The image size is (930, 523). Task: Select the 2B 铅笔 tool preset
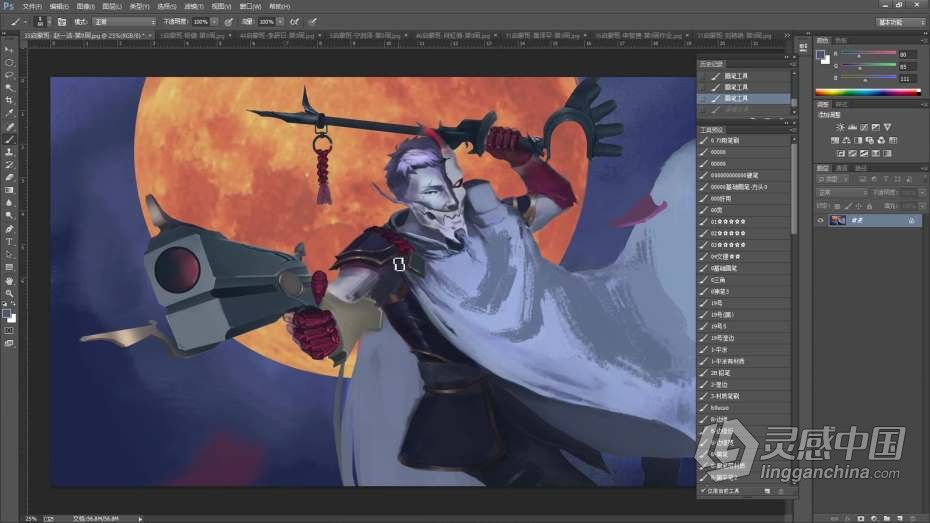click(745, 373)
